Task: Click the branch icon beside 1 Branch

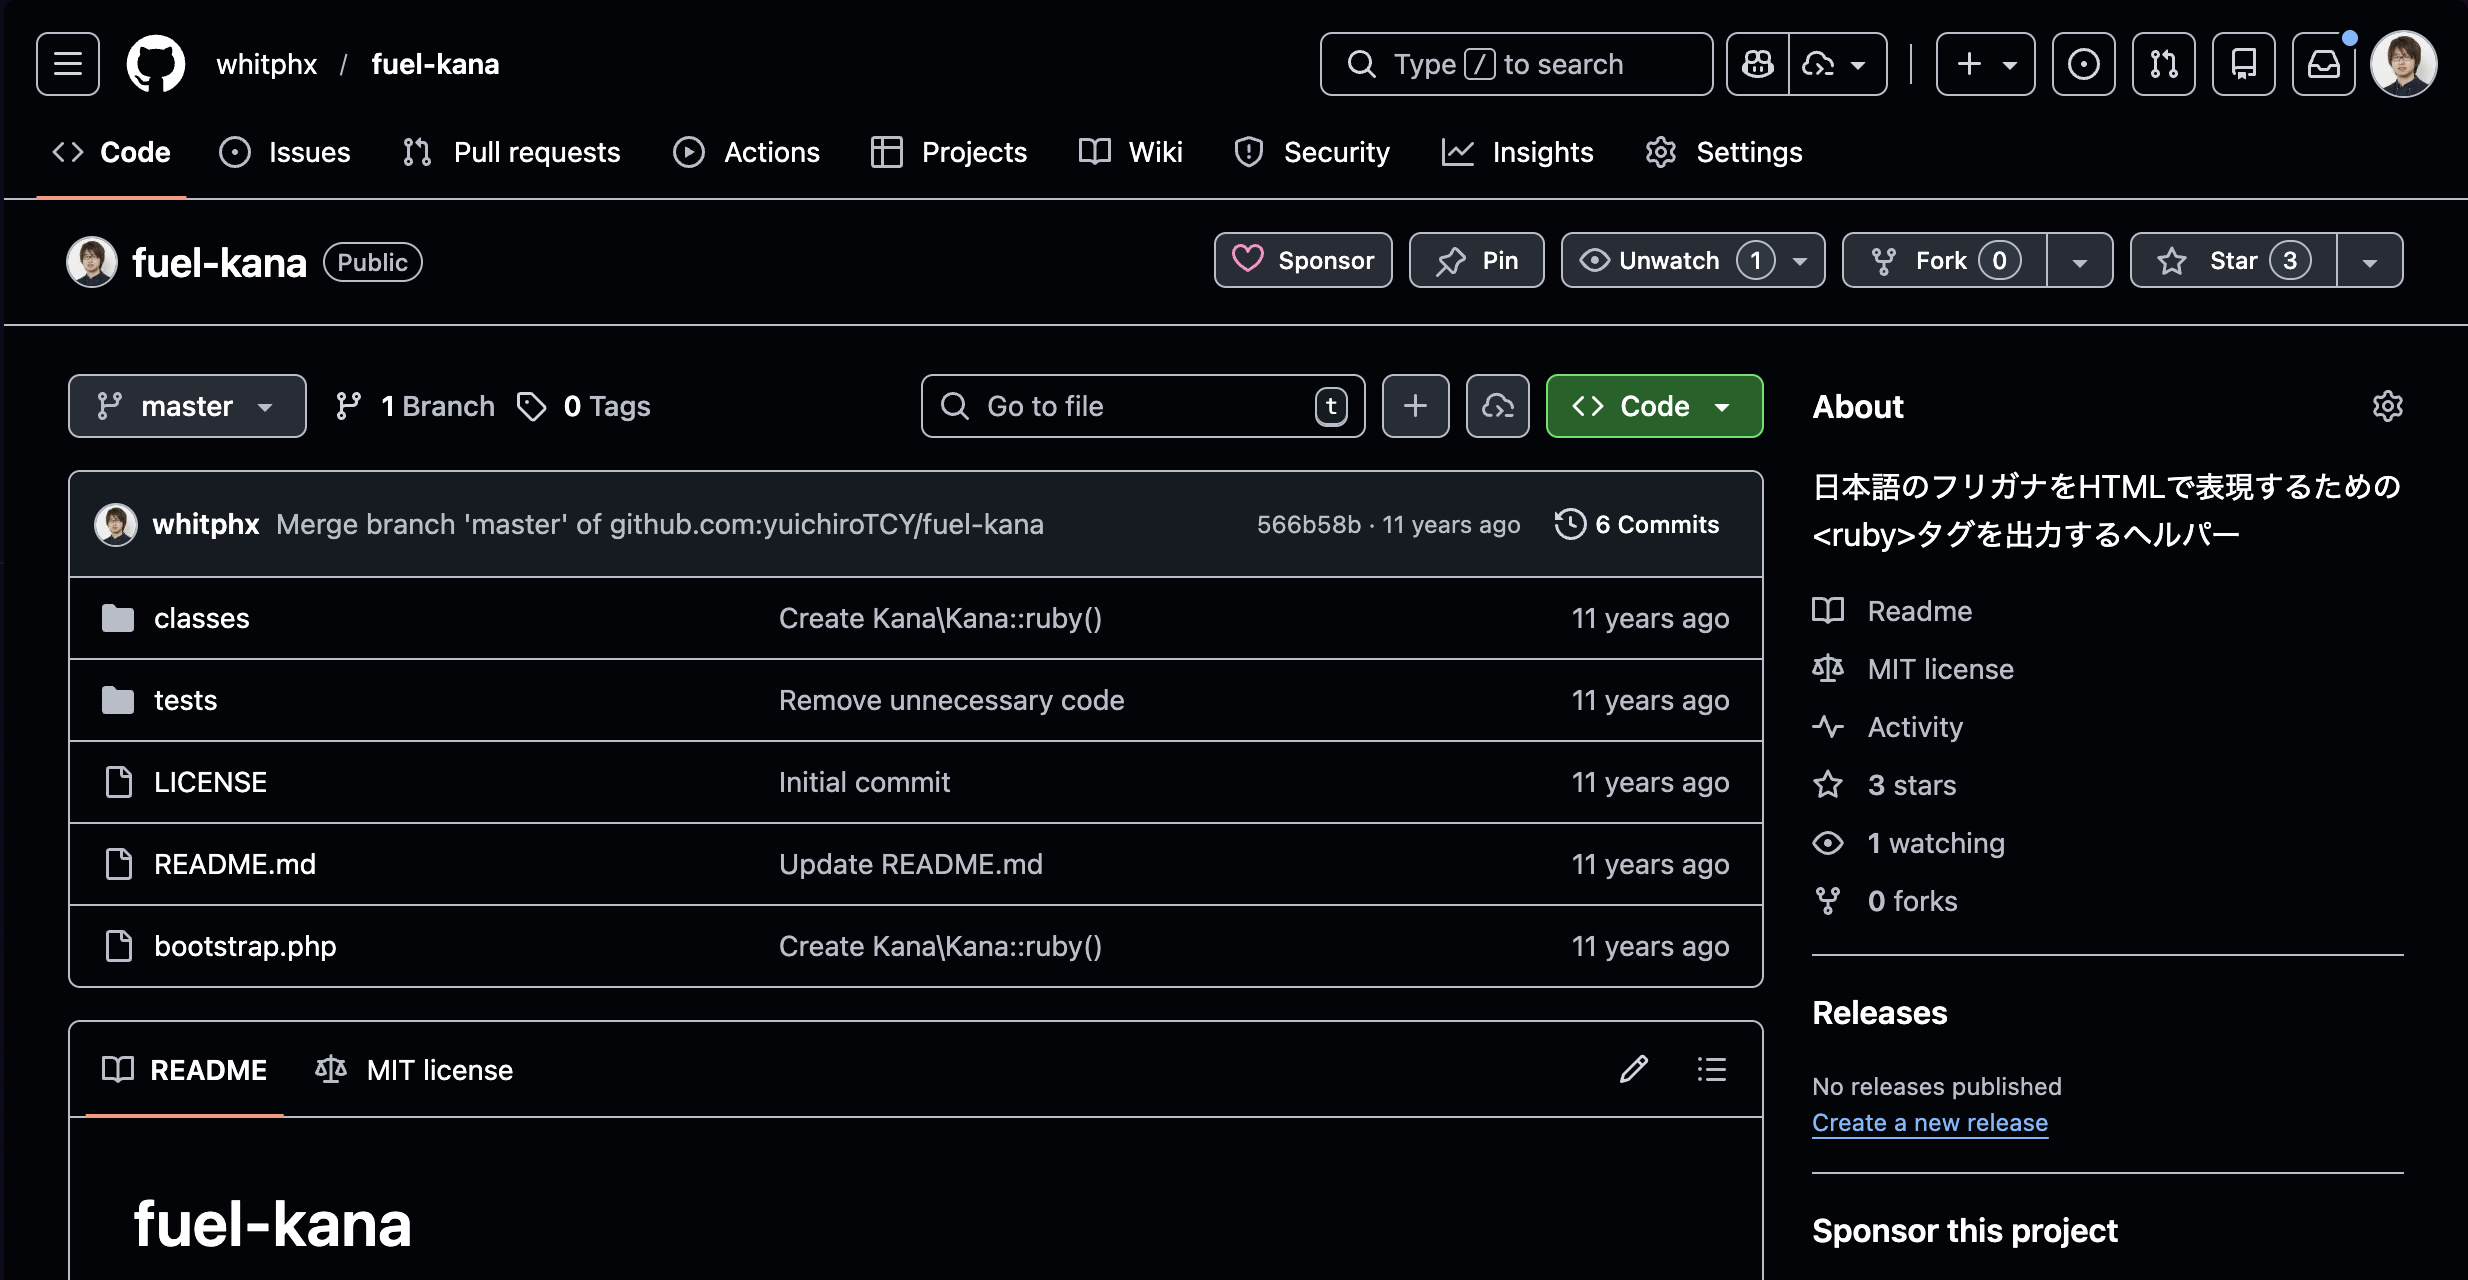Action: [x=348, y=406]
